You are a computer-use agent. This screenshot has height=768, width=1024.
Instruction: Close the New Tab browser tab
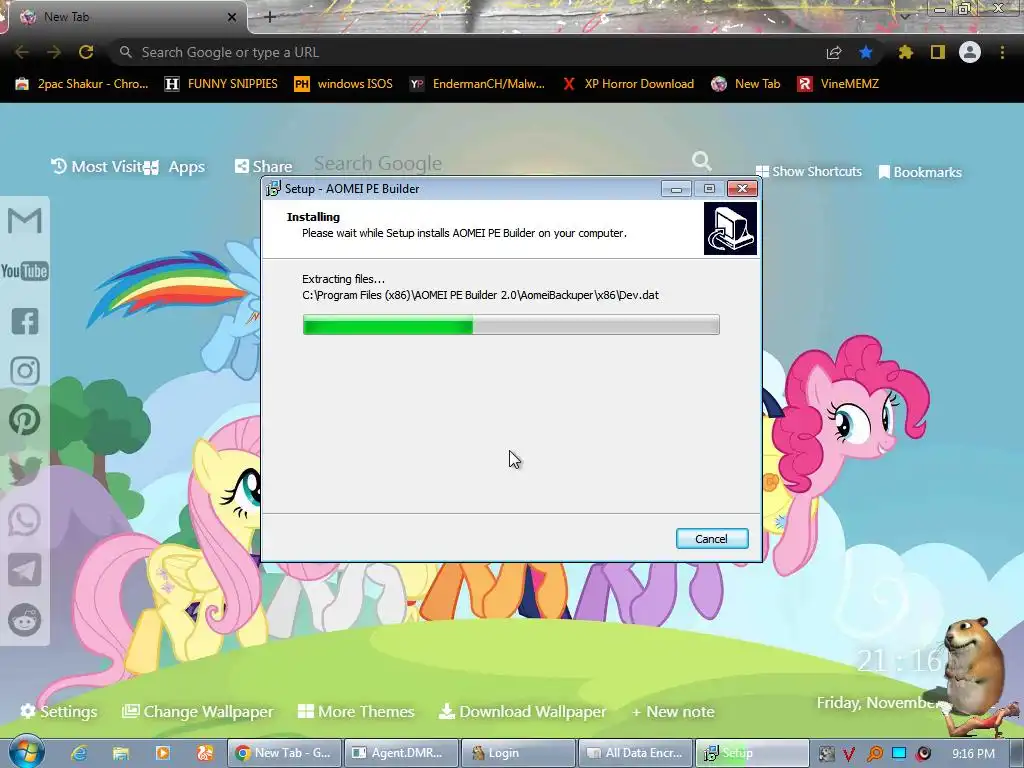coord(232,17)
